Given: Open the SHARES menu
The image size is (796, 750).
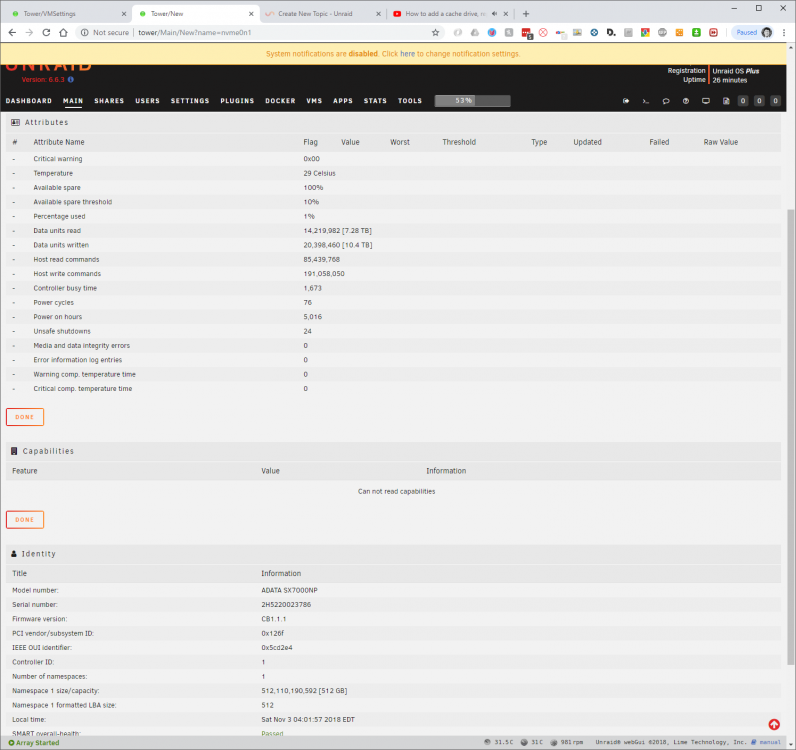Looking at the screenshot, I should click(x=109, y=101).
